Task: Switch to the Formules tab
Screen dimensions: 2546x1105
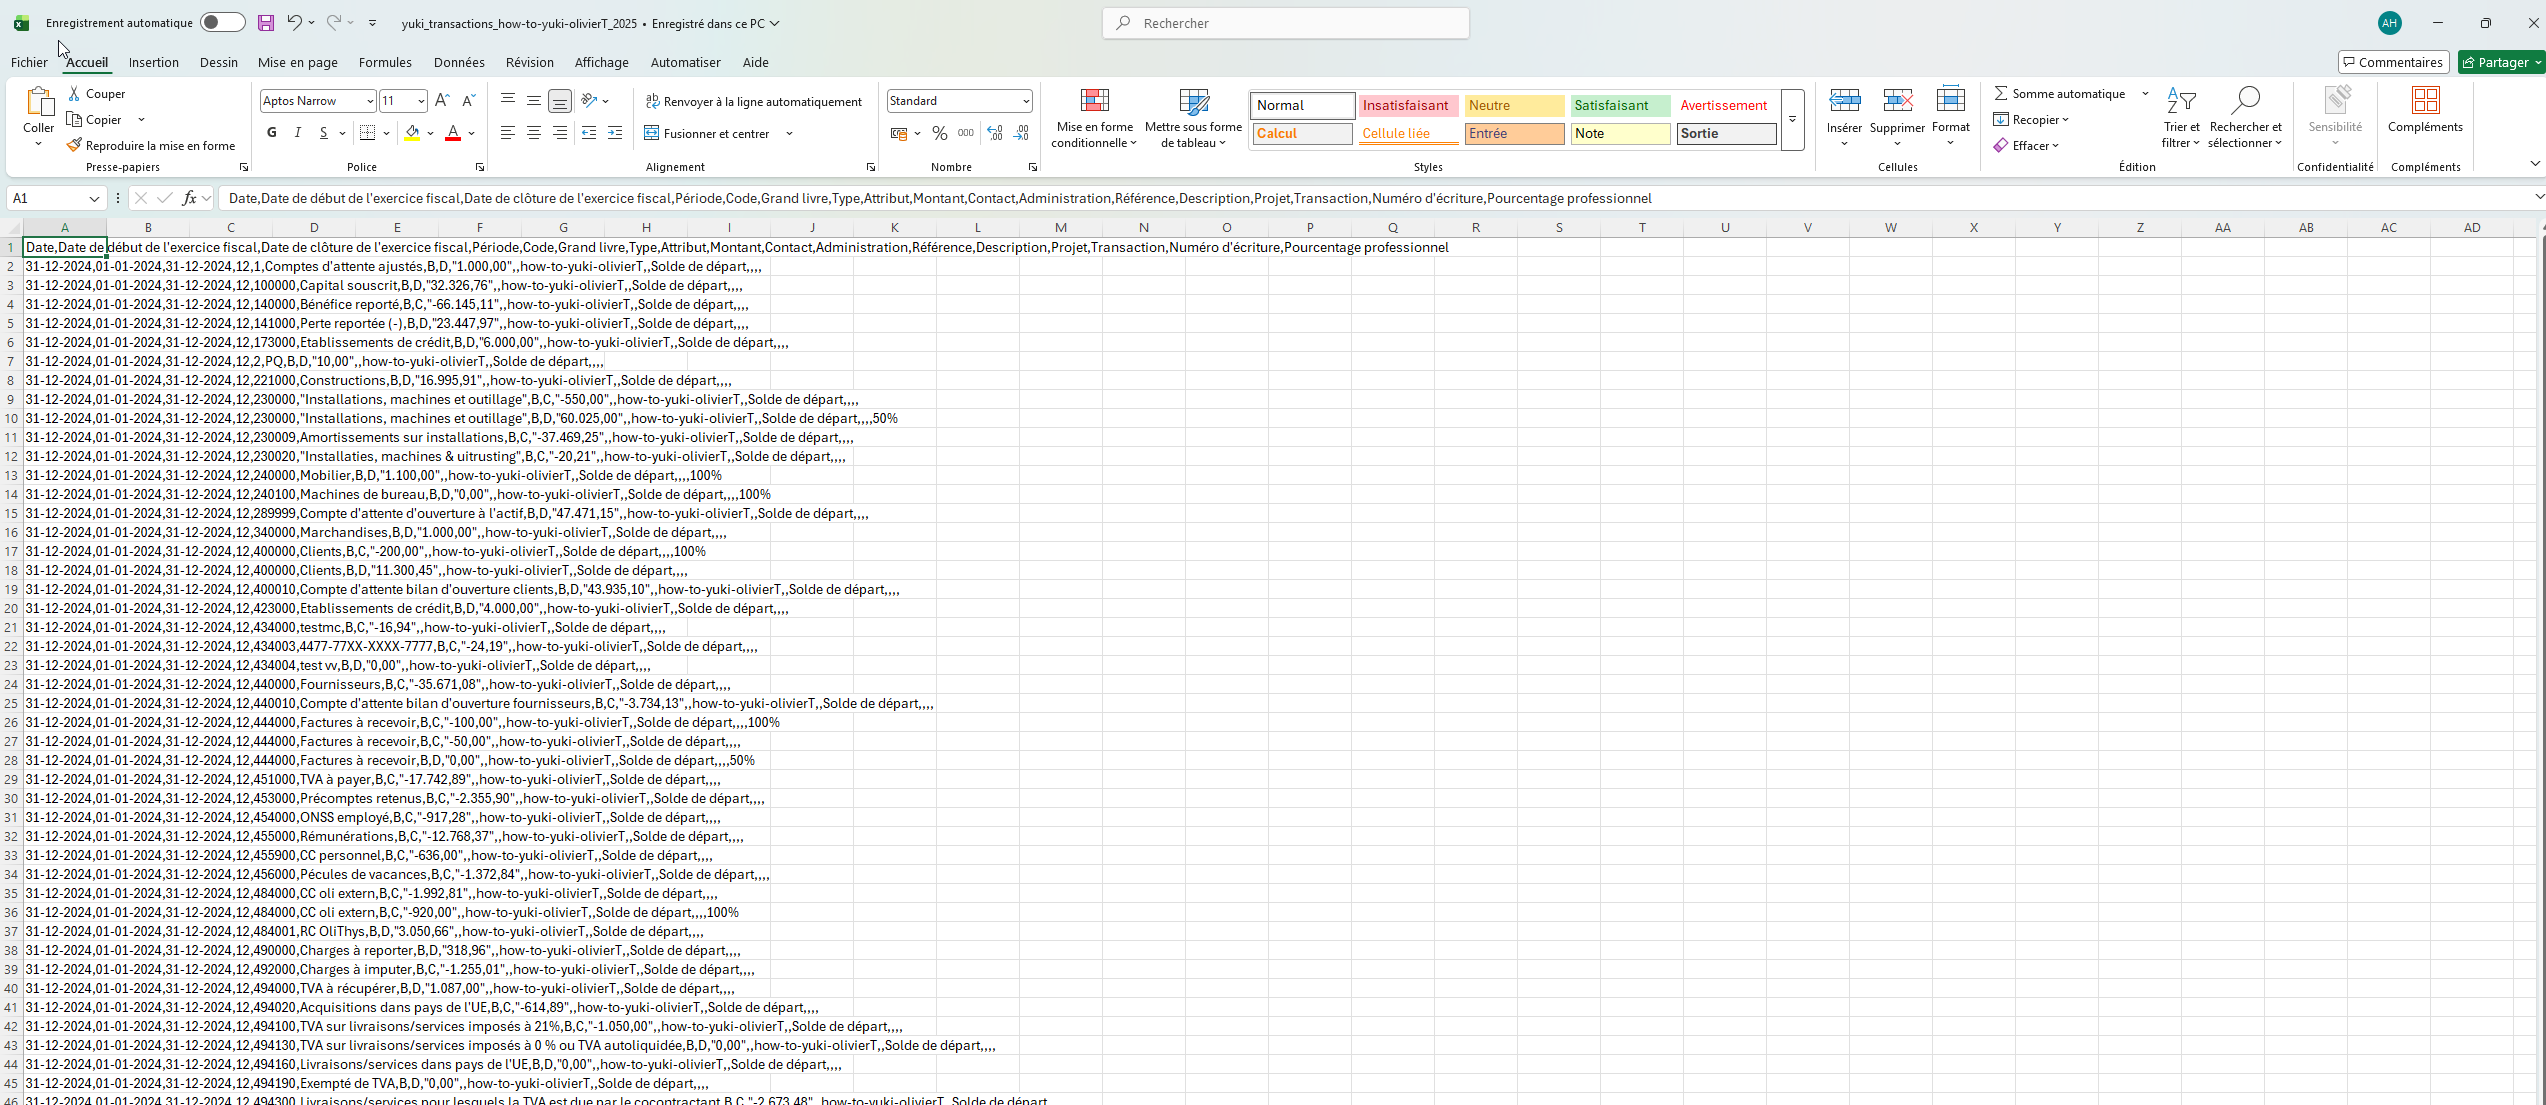Action: tap(385, 62)
